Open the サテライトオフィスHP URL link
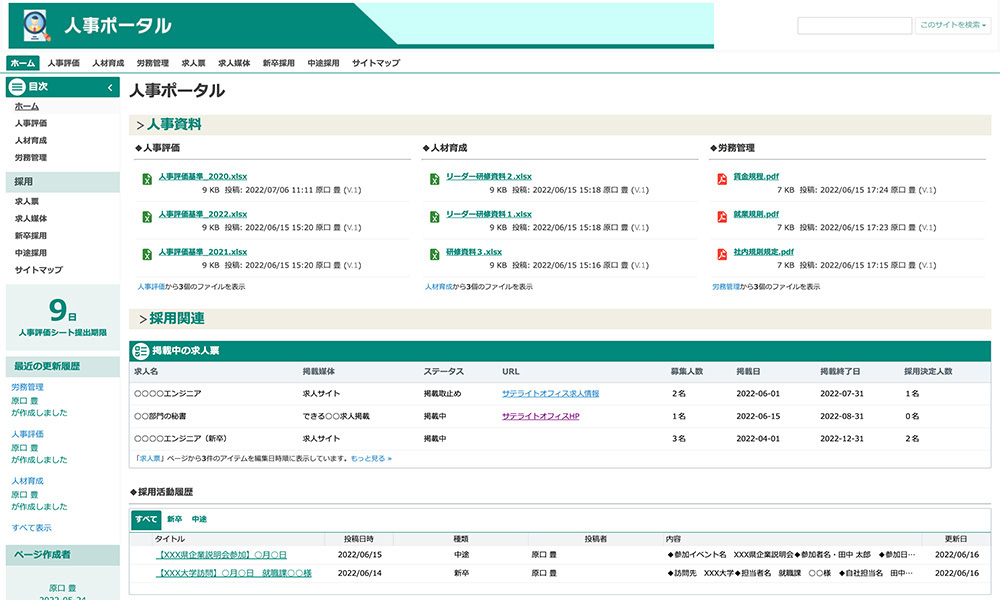The width and height of the screenshot is (1000, 600). coord(541,416)
